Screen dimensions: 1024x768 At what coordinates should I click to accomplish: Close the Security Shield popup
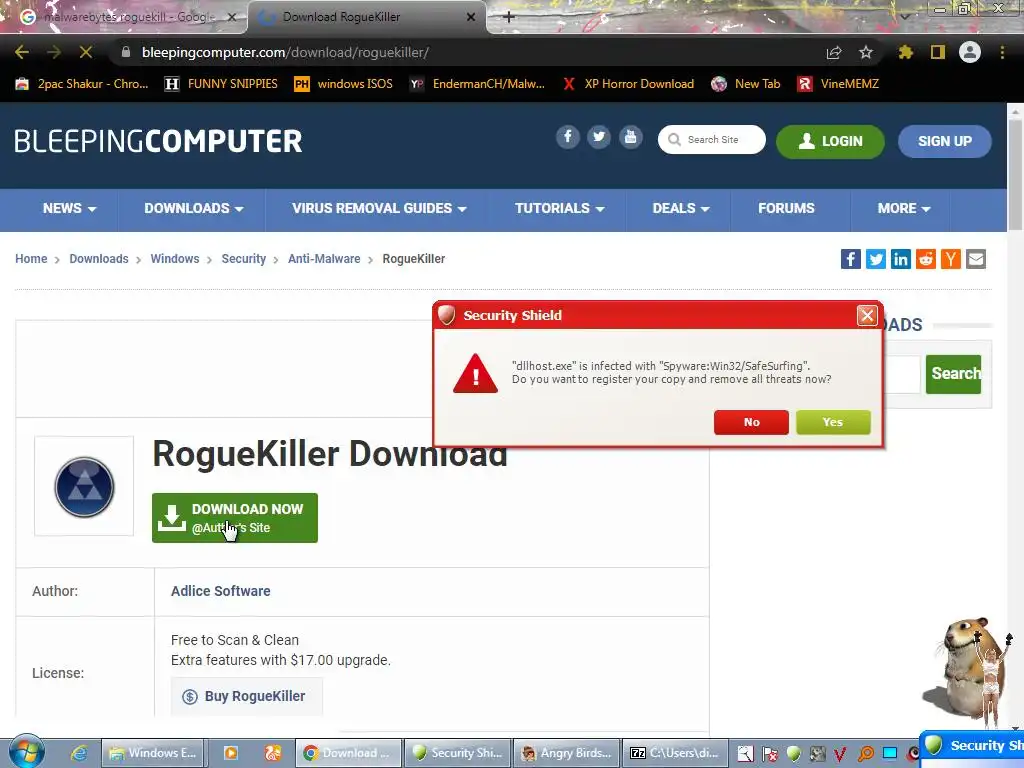click(x=867, y=316)
